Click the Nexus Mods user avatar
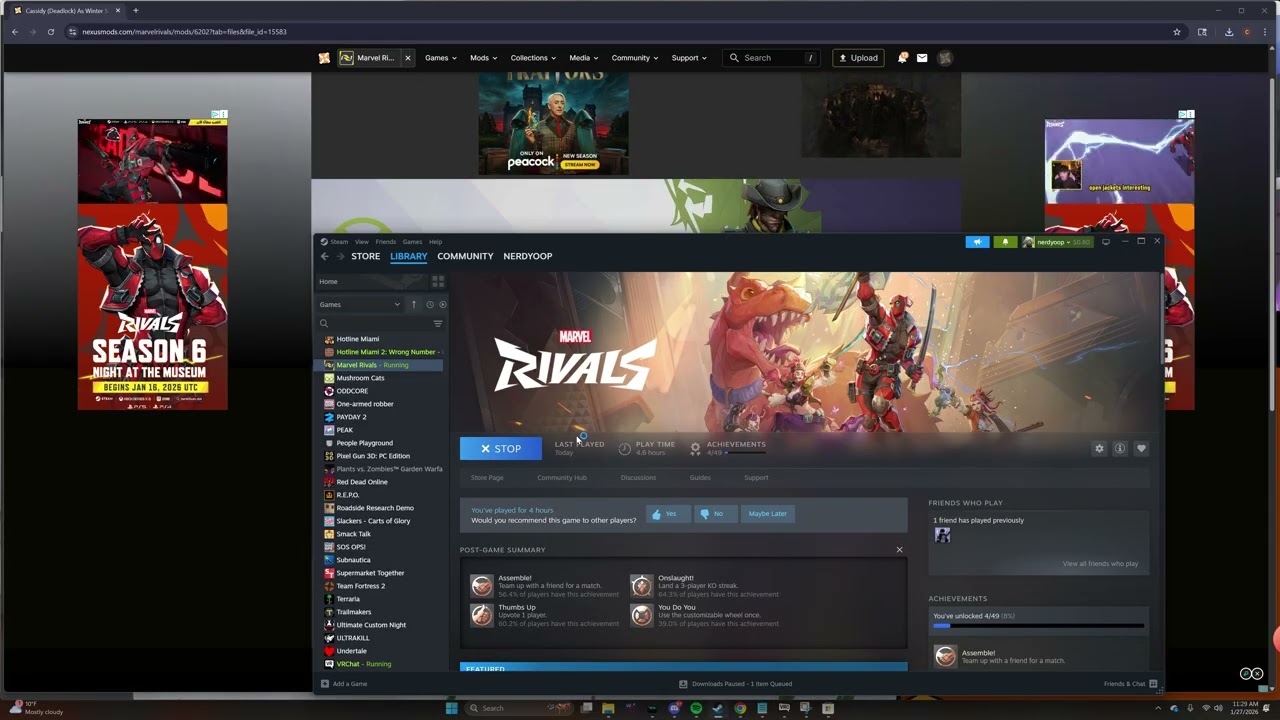Image resolution: width=1280 pixels, height=720 pixels. pyautogui.click(x=945, y=58)
